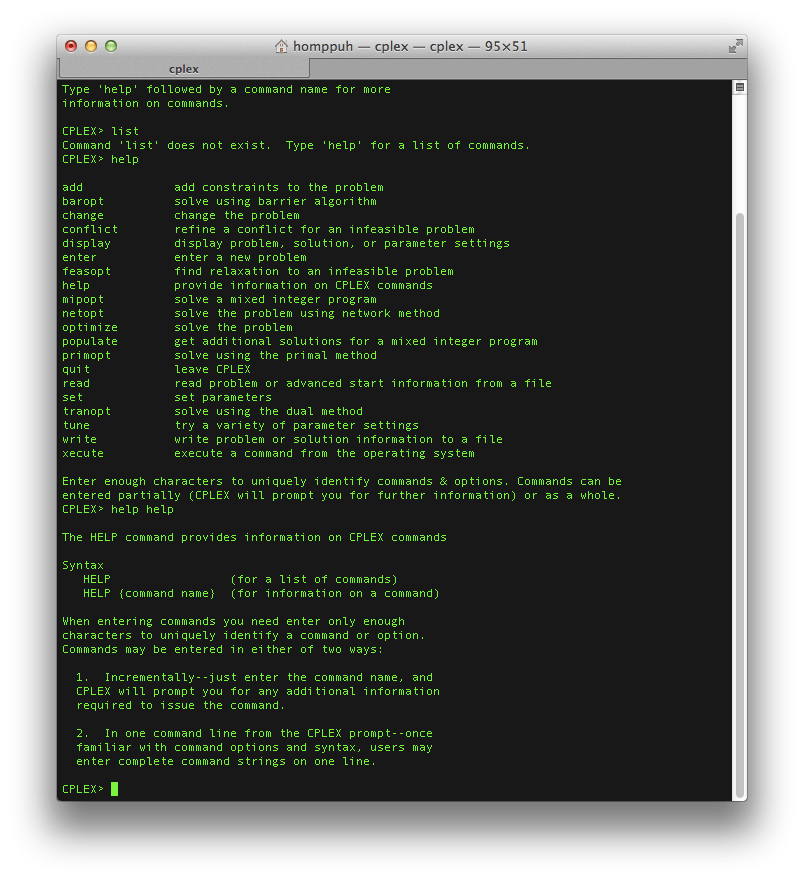Image resolution: width=804 pixels, height=880 pixels.
Task: Click the 'CPLEX> list' prompt line
Action: coord(100,131)
